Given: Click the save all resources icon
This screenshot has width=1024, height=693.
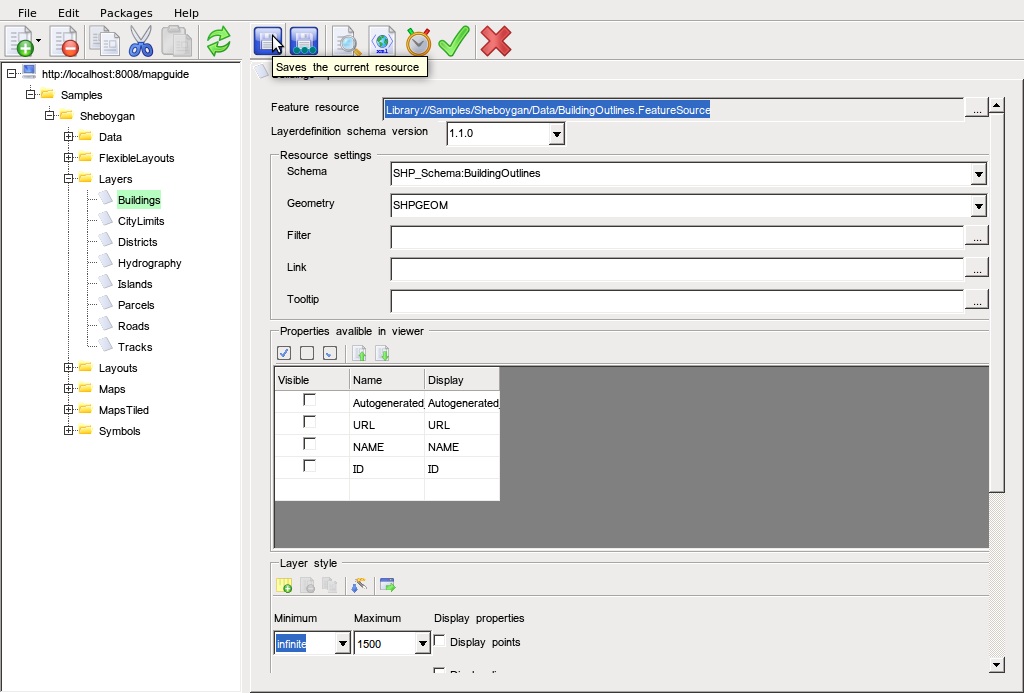Looking at the screenshot, I should (304, 42).
